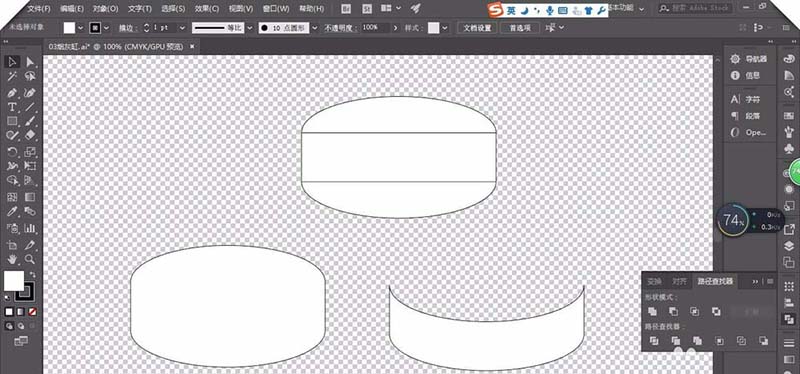Open the 对象(O) menu

(106, 9)
